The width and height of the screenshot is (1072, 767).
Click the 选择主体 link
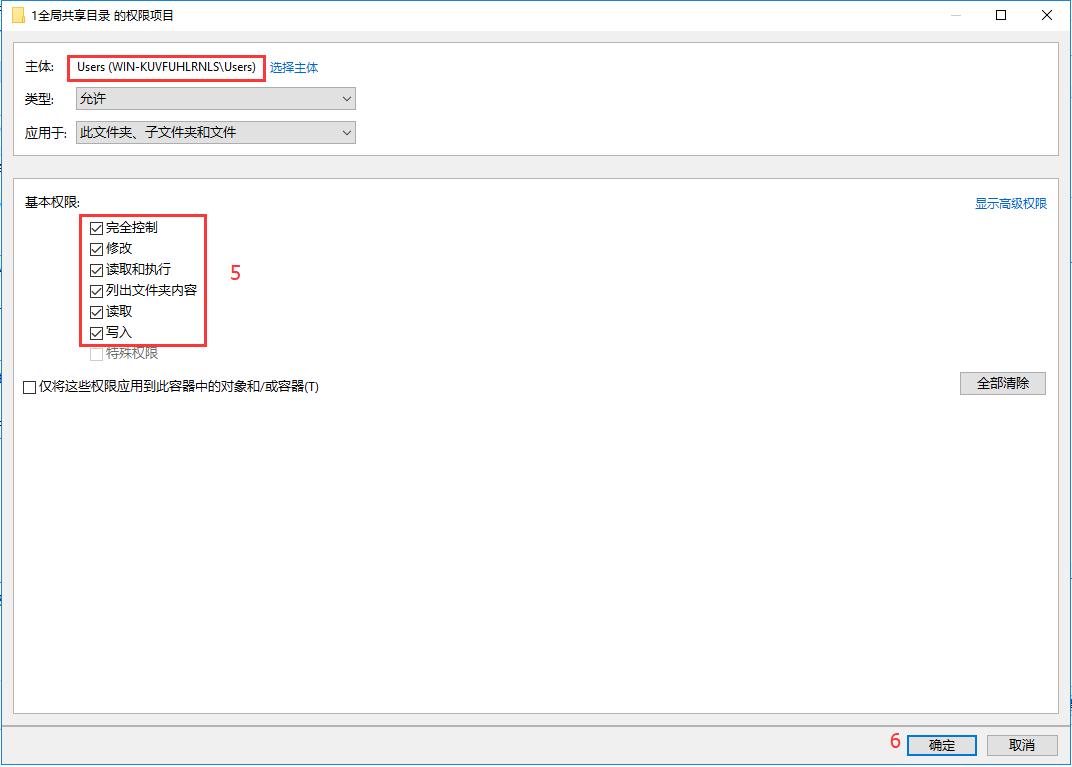pos(297,67)
